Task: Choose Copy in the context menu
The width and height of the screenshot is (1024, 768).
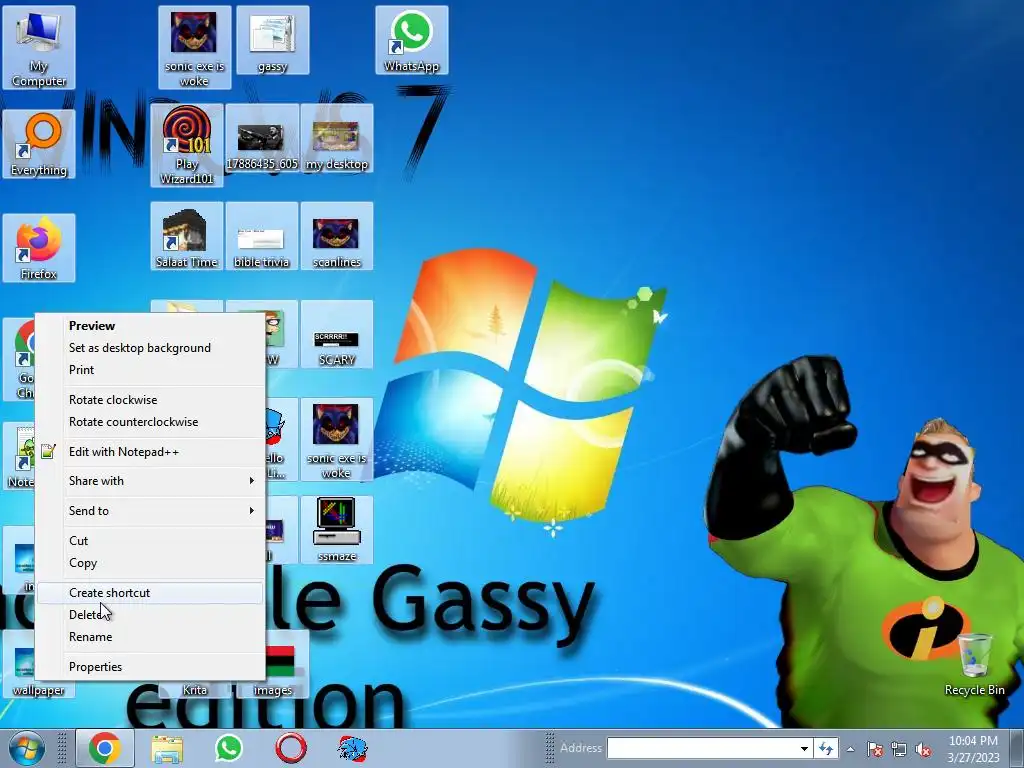Action: point(150,563)
